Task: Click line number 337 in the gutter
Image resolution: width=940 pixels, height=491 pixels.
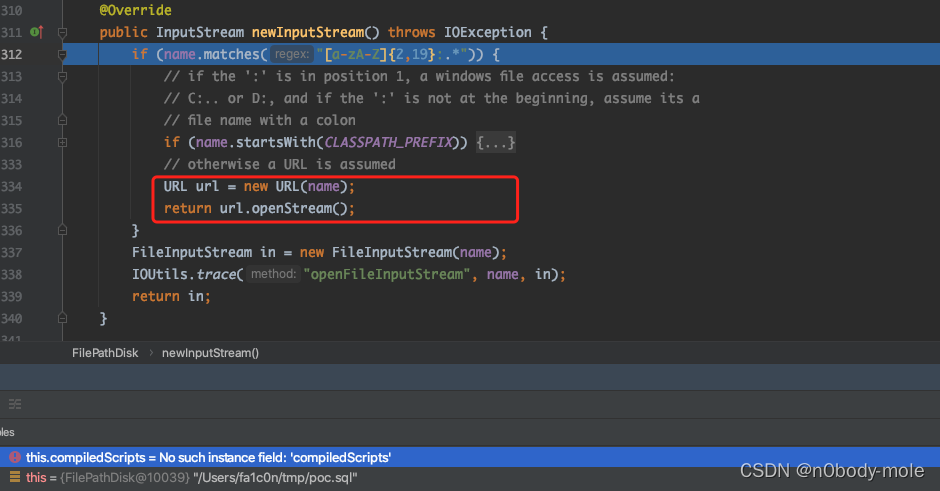Action: (x=11, y=252)
